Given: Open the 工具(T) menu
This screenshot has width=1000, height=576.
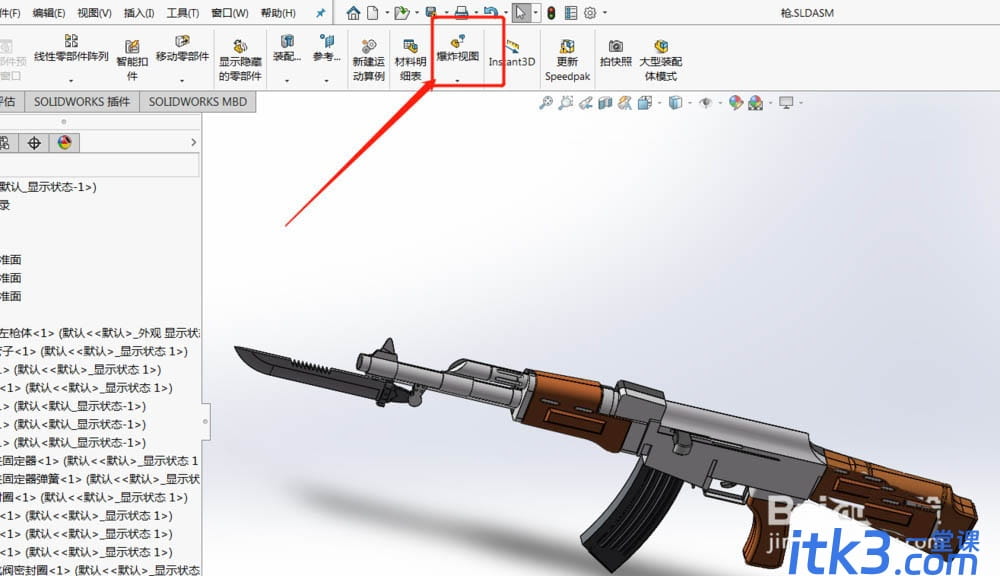Looking at the screenshot, I should coord(182,13).
